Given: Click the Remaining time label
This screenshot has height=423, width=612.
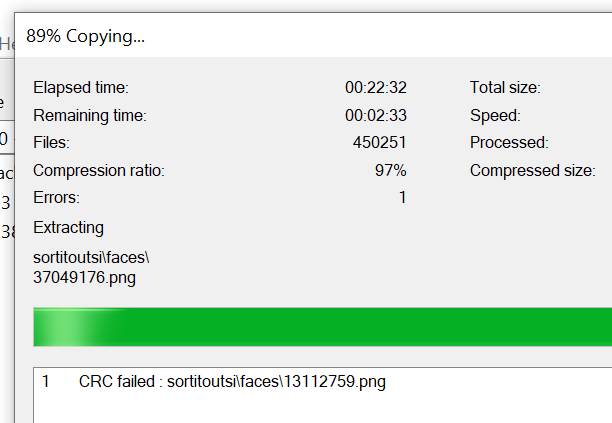Looking at the screenshot, I should pos(90,115).
